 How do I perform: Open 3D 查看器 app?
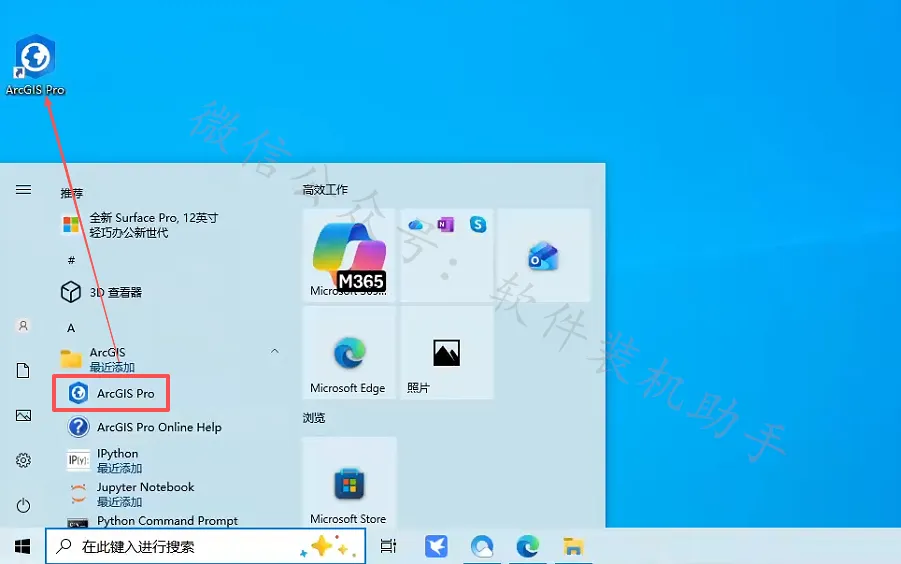pyautogui.click(x=115, y=292)
